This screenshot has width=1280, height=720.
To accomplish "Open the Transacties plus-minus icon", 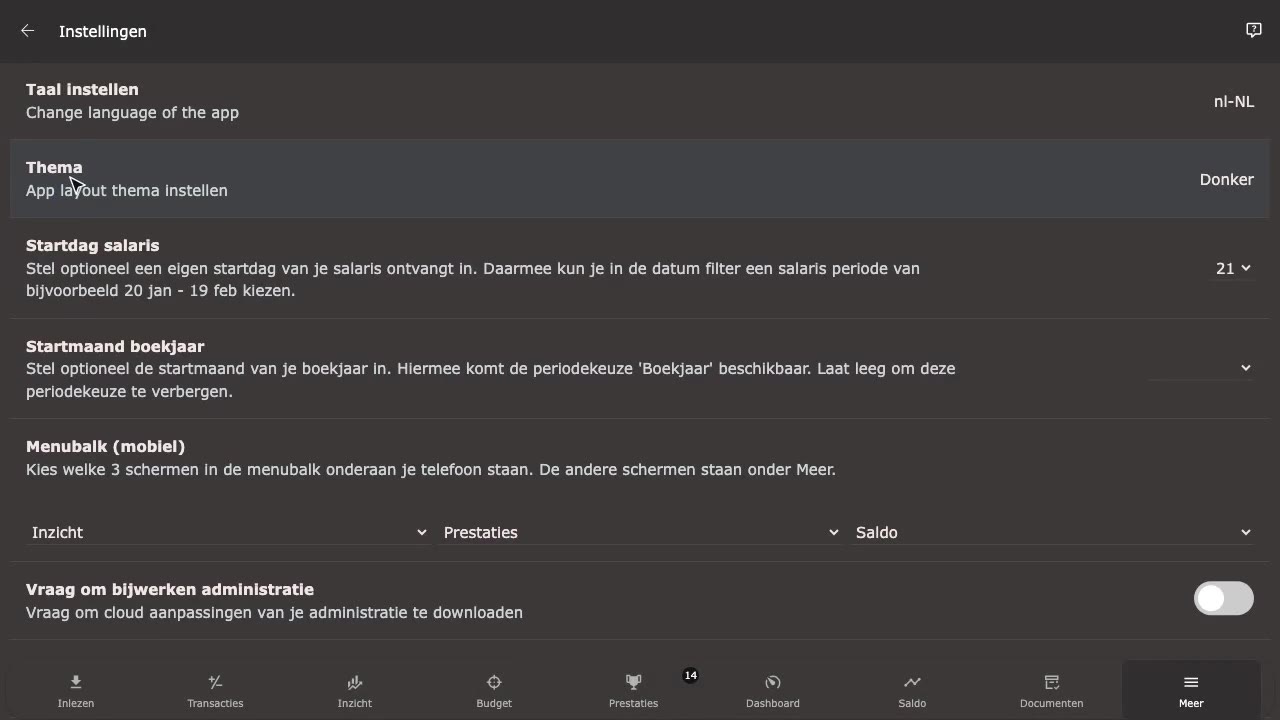I will pyautogui.click(x=215, y=682).
